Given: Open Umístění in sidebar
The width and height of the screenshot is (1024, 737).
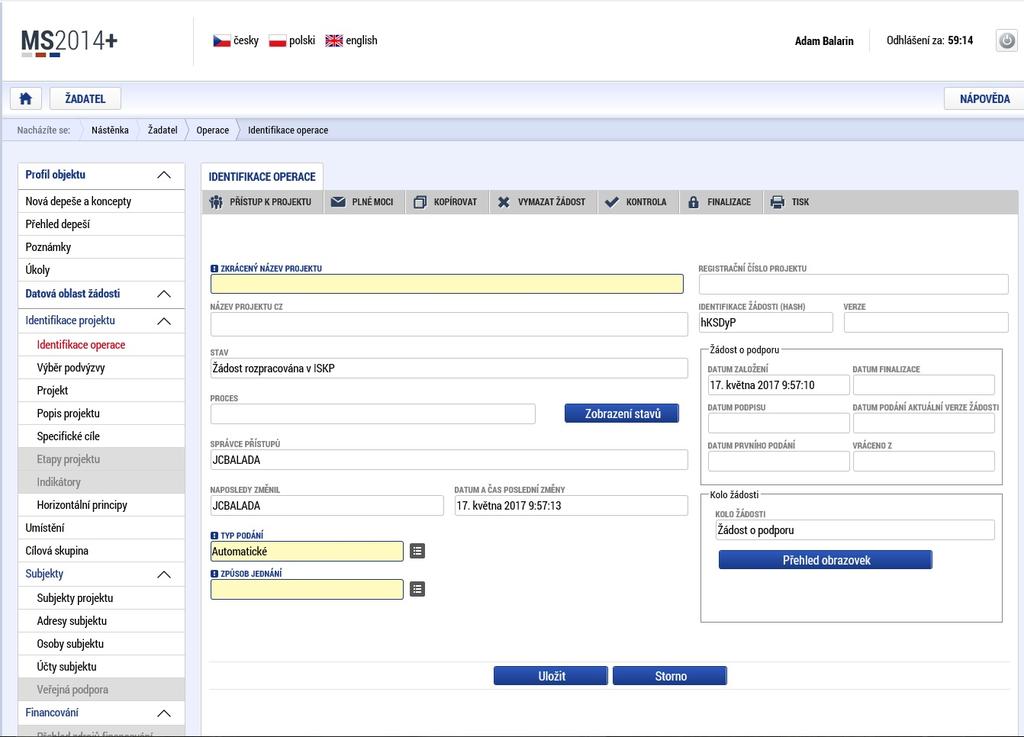Looking at the screenshot, I should [101, 527].
